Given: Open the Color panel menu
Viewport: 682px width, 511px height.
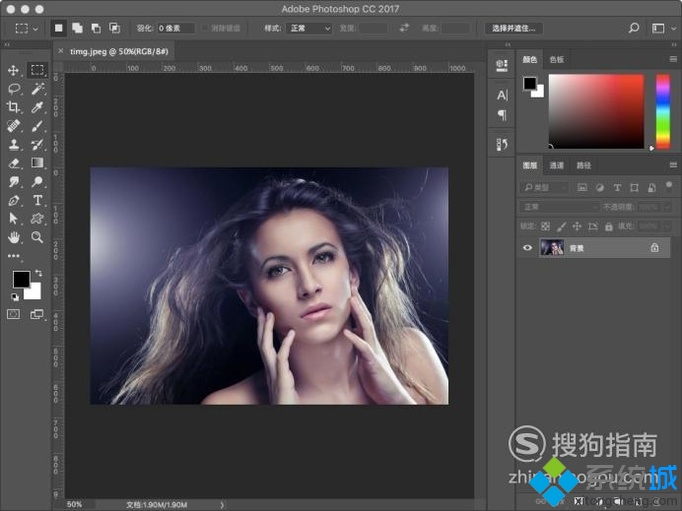Looking at the screenshot, I should point(673,59).
